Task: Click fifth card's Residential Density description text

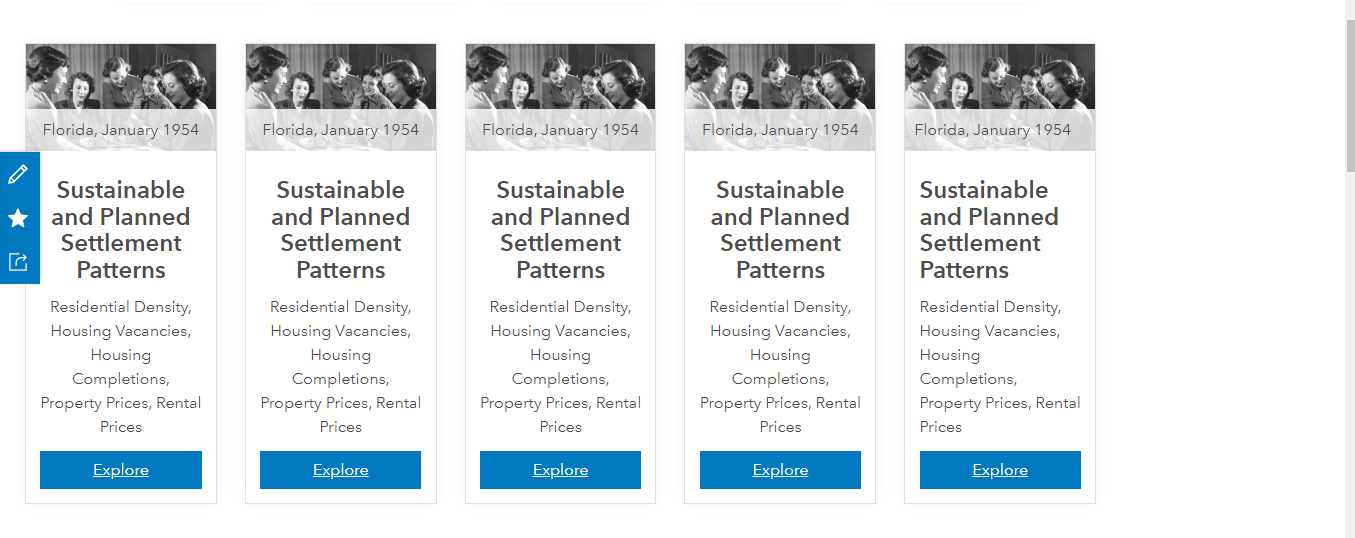Action: [999, 367]
